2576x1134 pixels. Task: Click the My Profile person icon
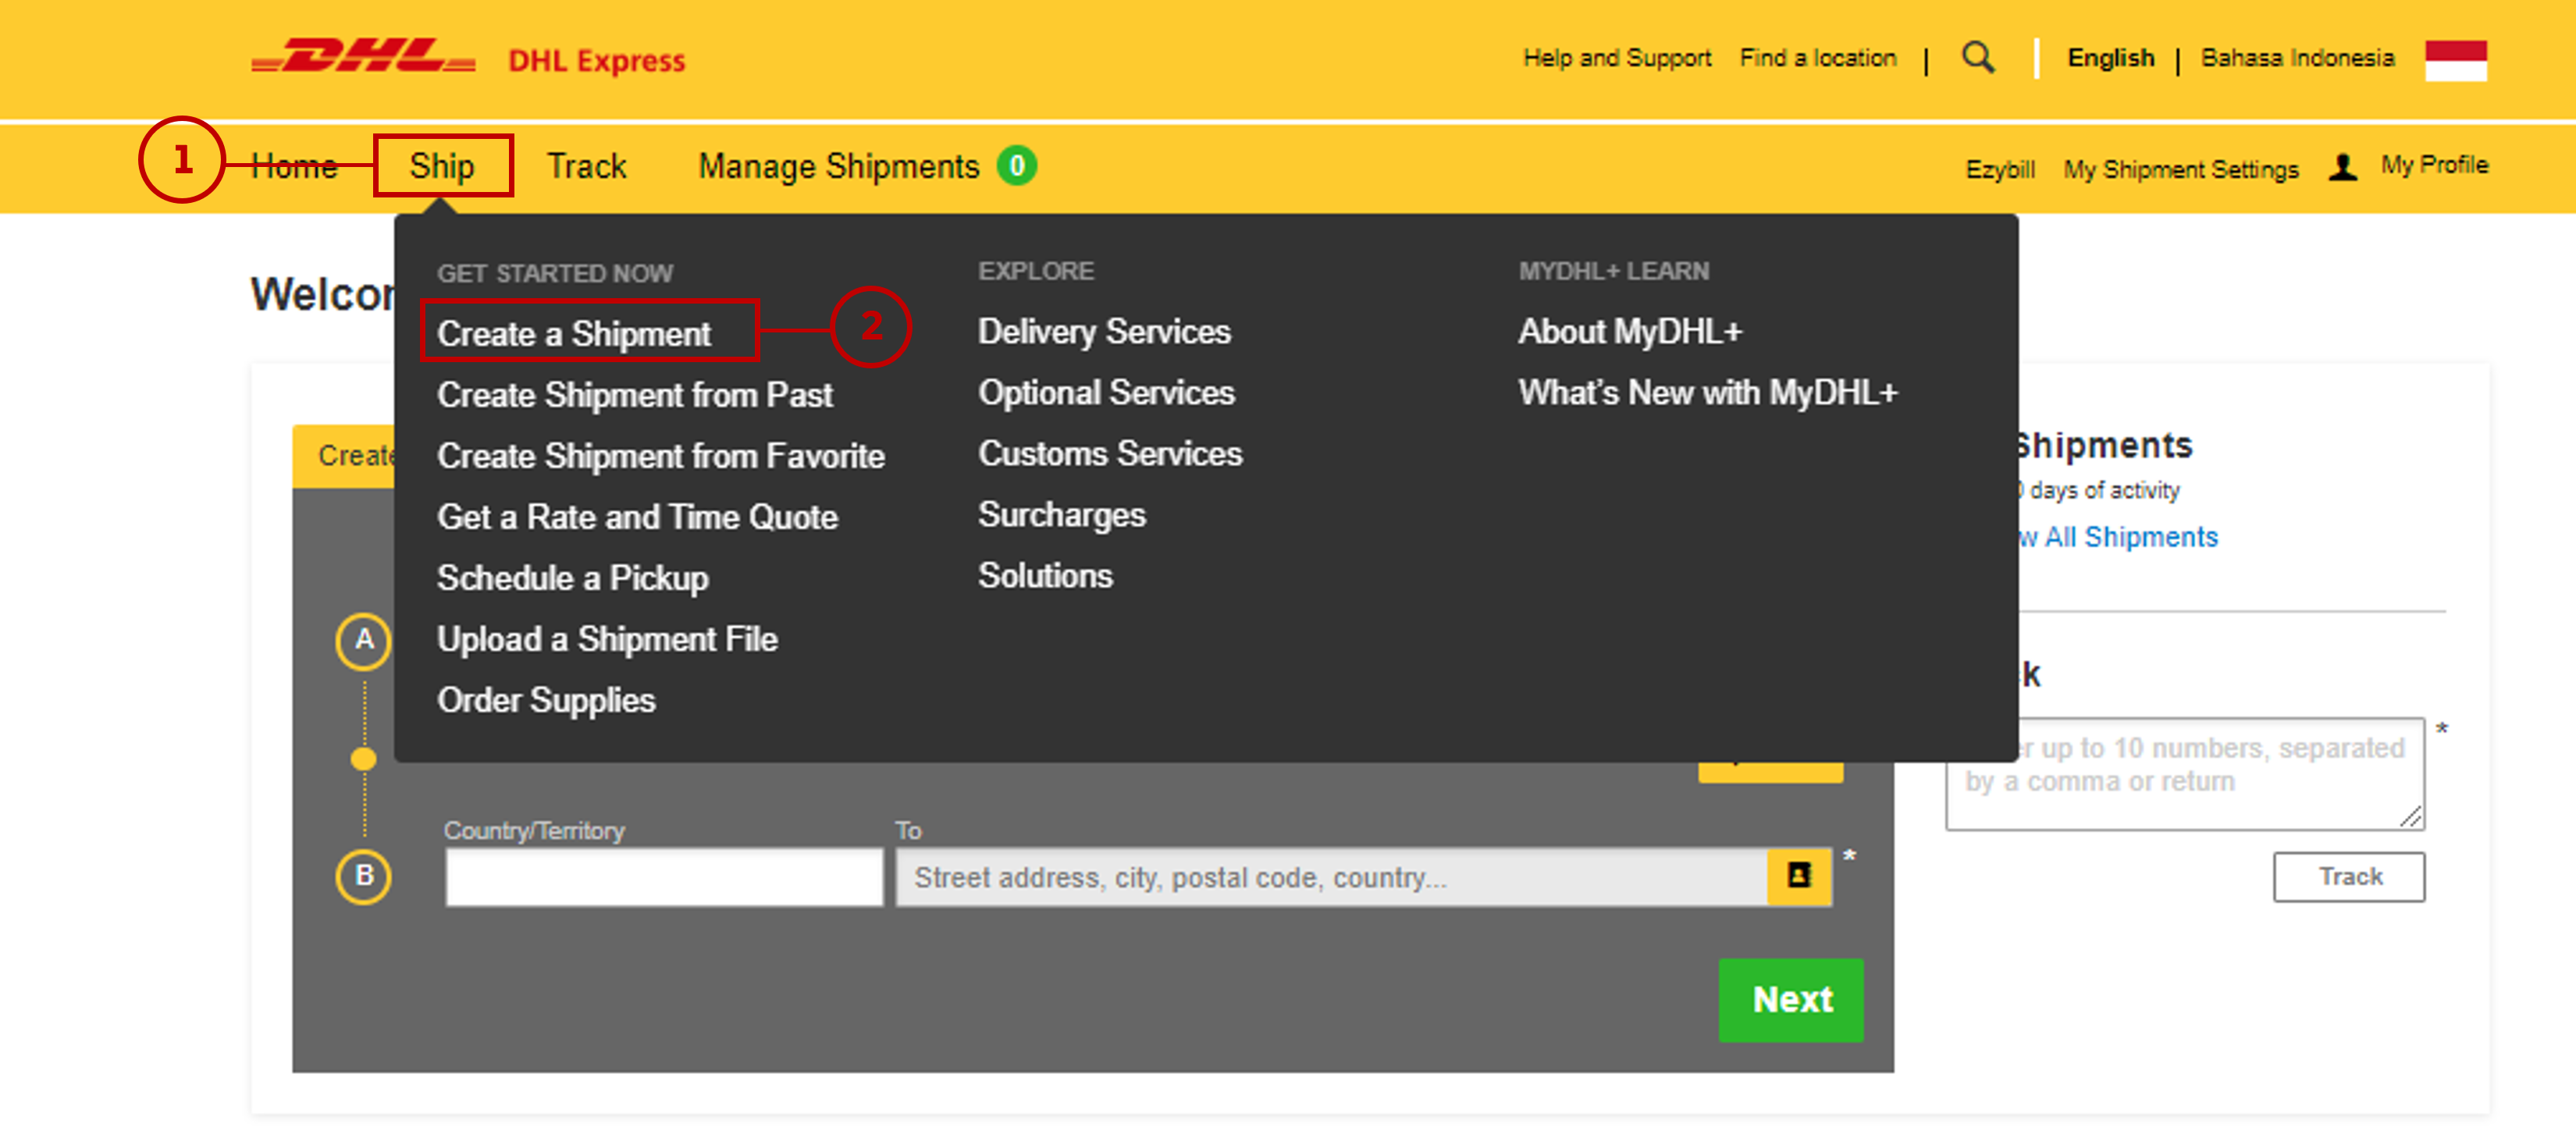tap(2343, 167)
